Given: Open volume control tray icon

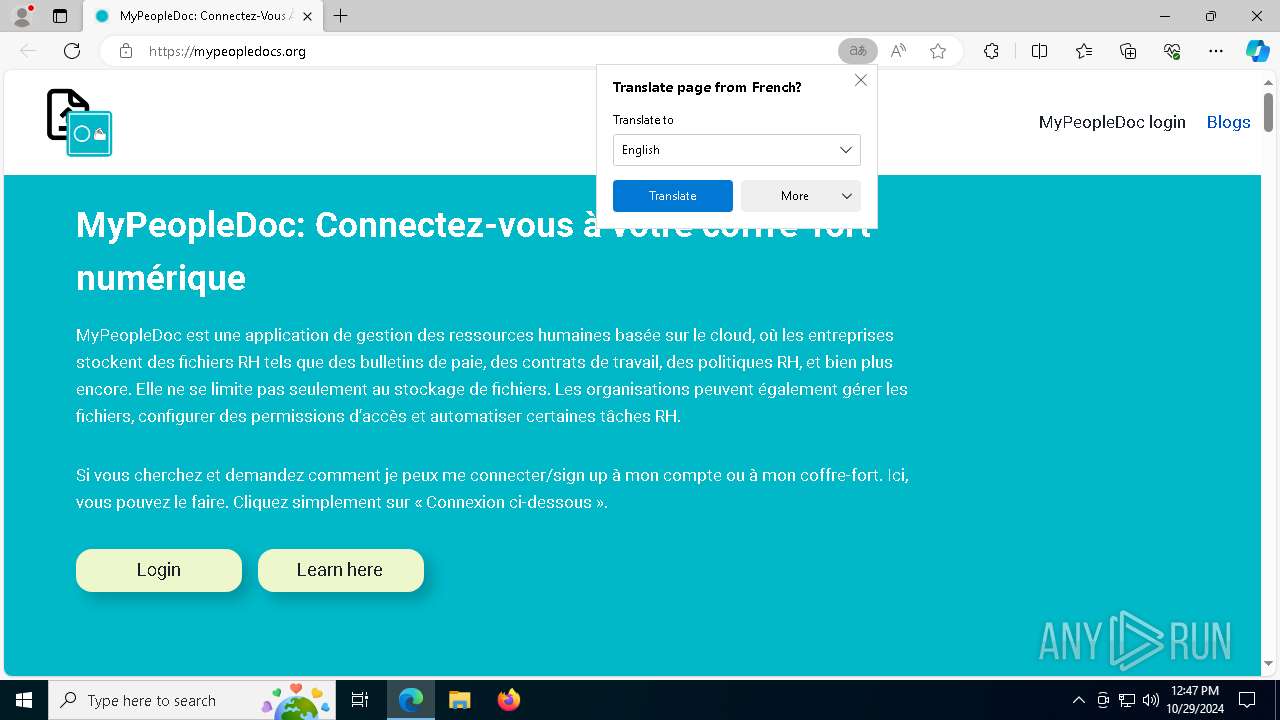Looking at the screenshot, I should [1150, 700].
